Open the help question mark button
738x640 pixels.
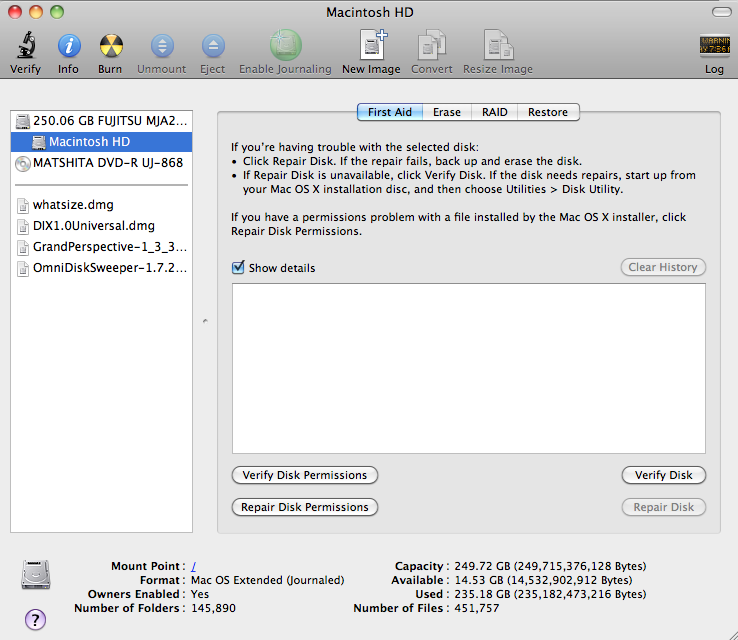pos(35,619)
